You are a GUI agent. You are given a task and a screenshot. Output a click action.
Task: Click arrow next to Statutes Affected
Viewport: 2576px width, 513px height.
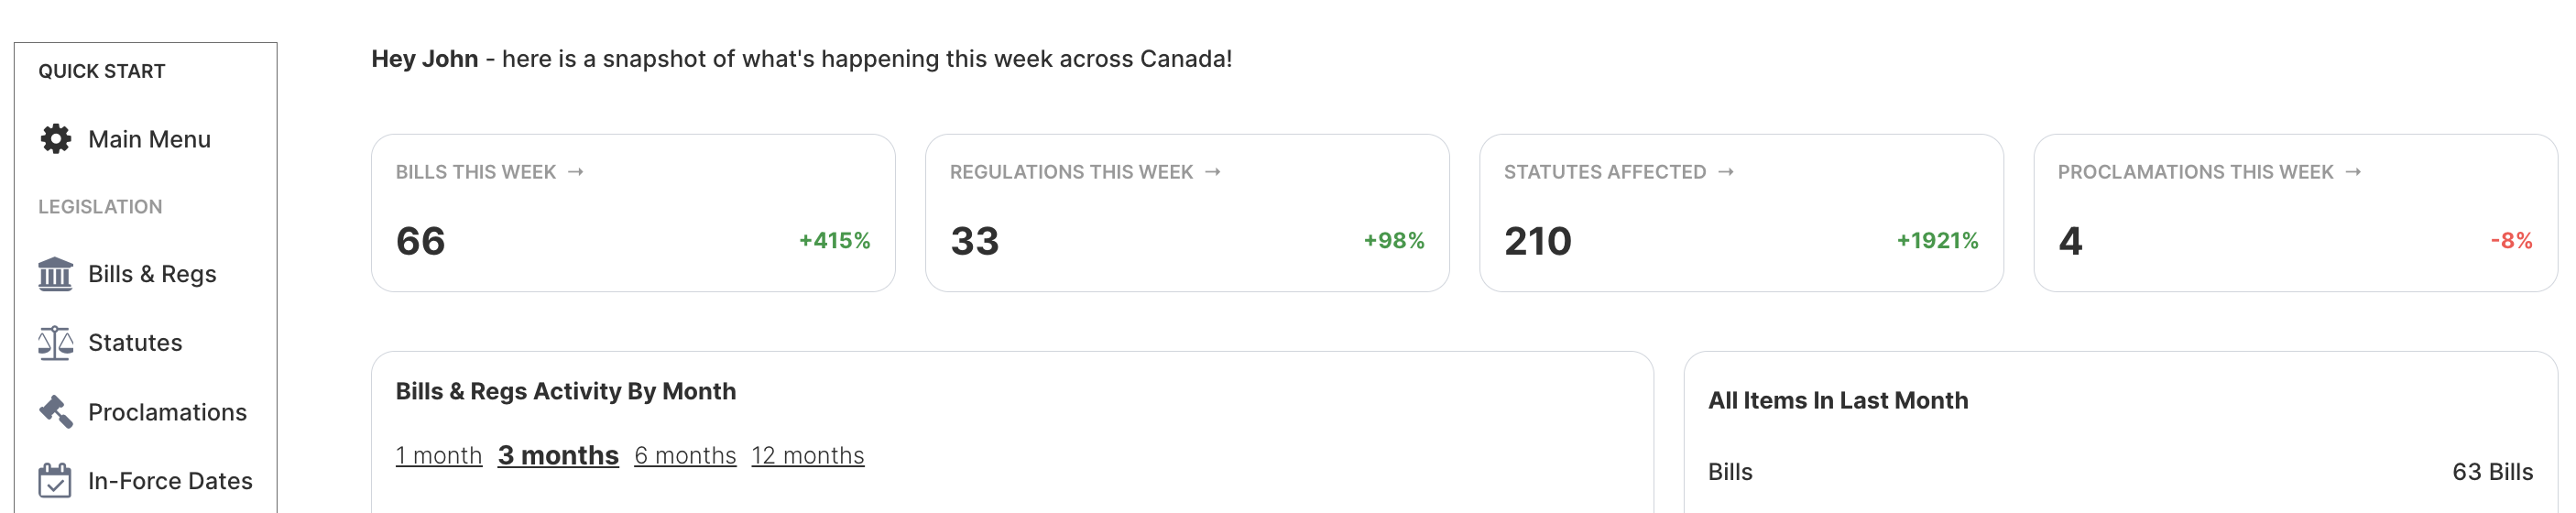(1726, 172)
